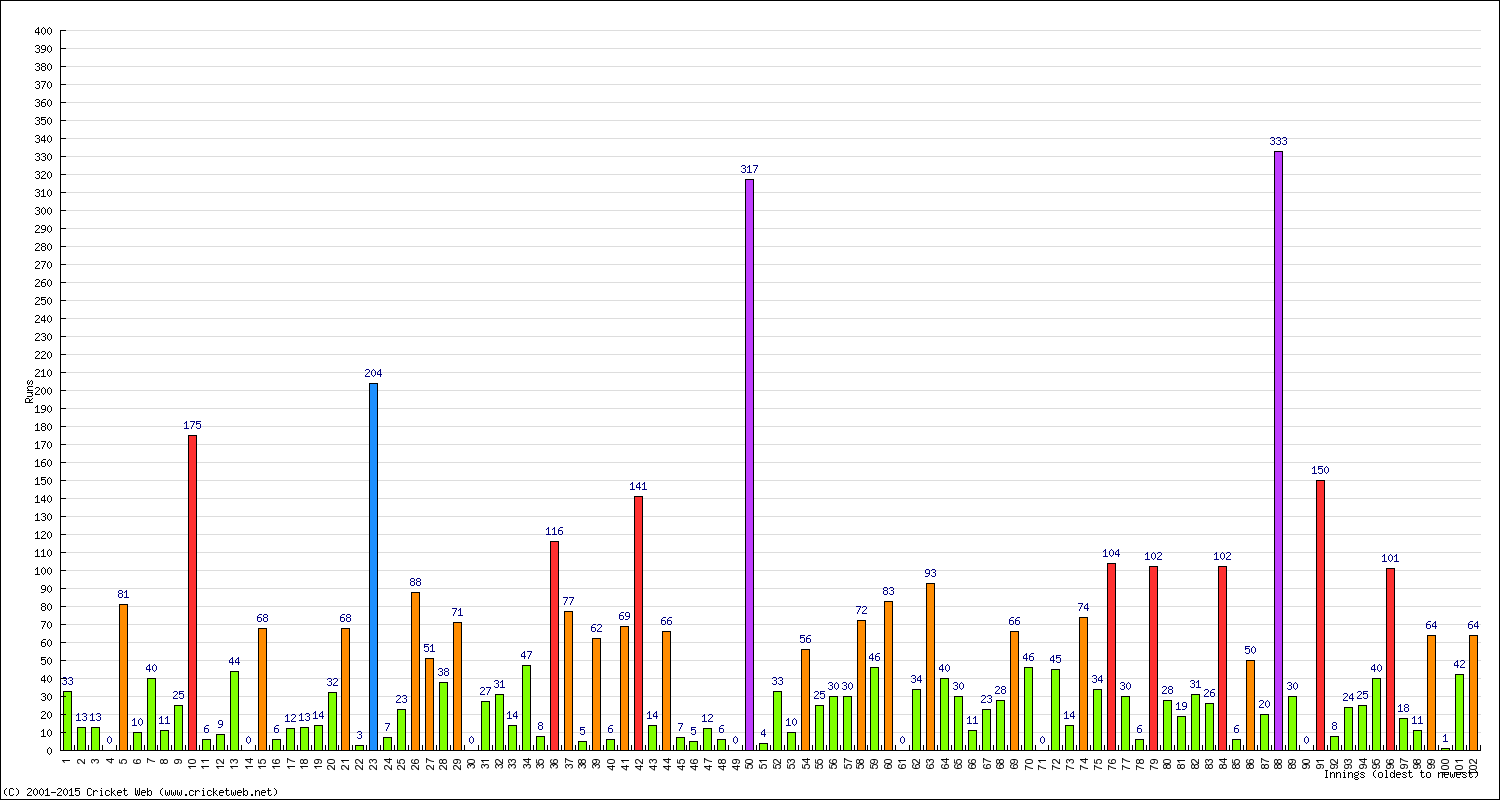Click the 'Runs' y-axis title
1500x800 pixels.
click(29, 391)
